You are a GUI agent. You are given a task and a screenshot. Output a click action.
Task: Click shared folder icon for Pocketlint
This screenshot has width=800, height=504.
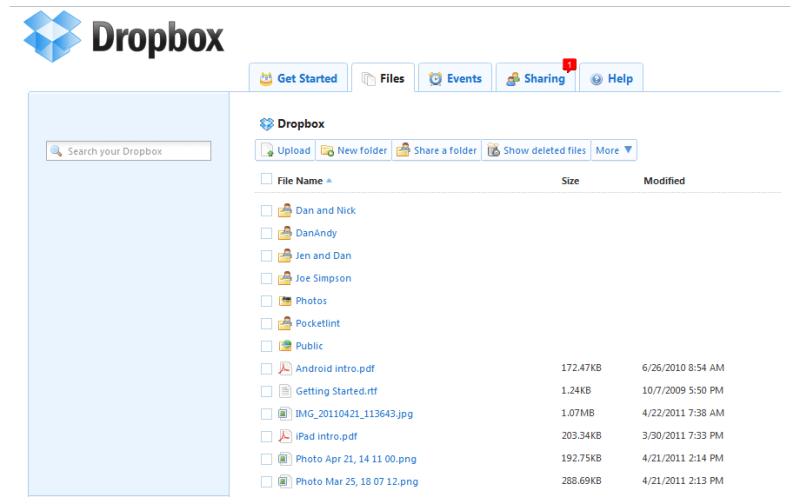[285, 323]
